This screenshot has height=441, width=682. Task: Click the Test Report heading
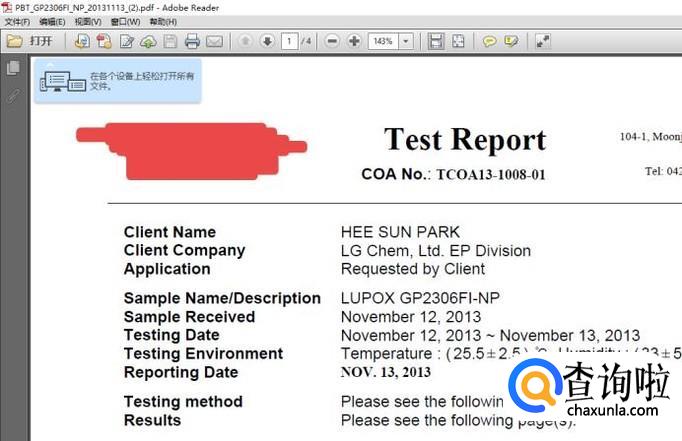tap(465, 140)
